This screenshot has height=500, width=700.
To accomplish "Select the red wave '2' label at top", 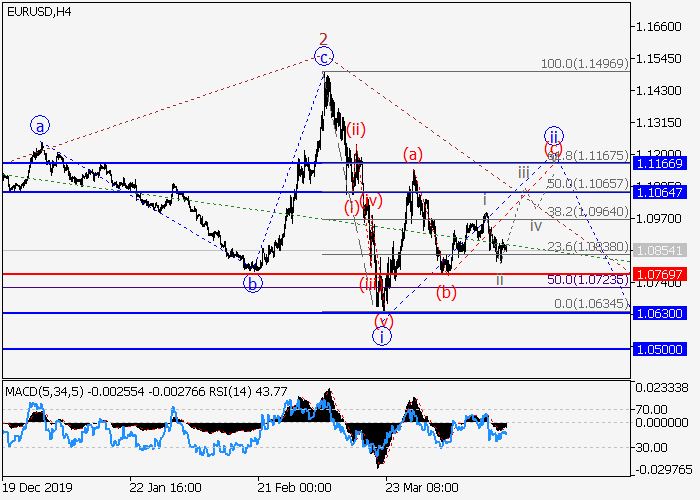I will (323, 40).
